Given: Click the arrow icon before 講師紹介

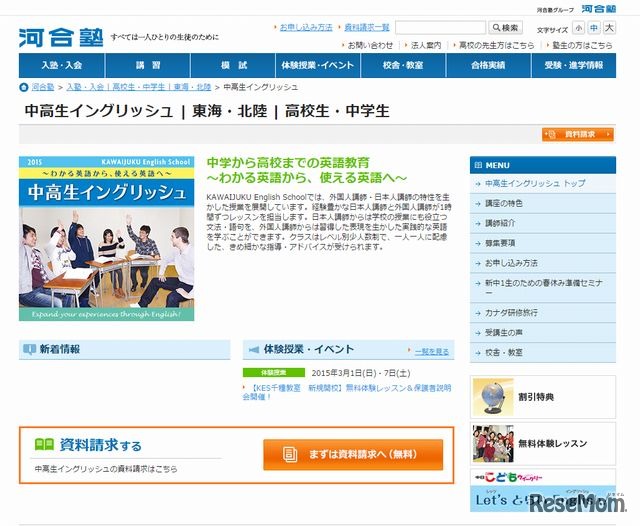Looking at the screenshot, I should click(x=478, y=224).
